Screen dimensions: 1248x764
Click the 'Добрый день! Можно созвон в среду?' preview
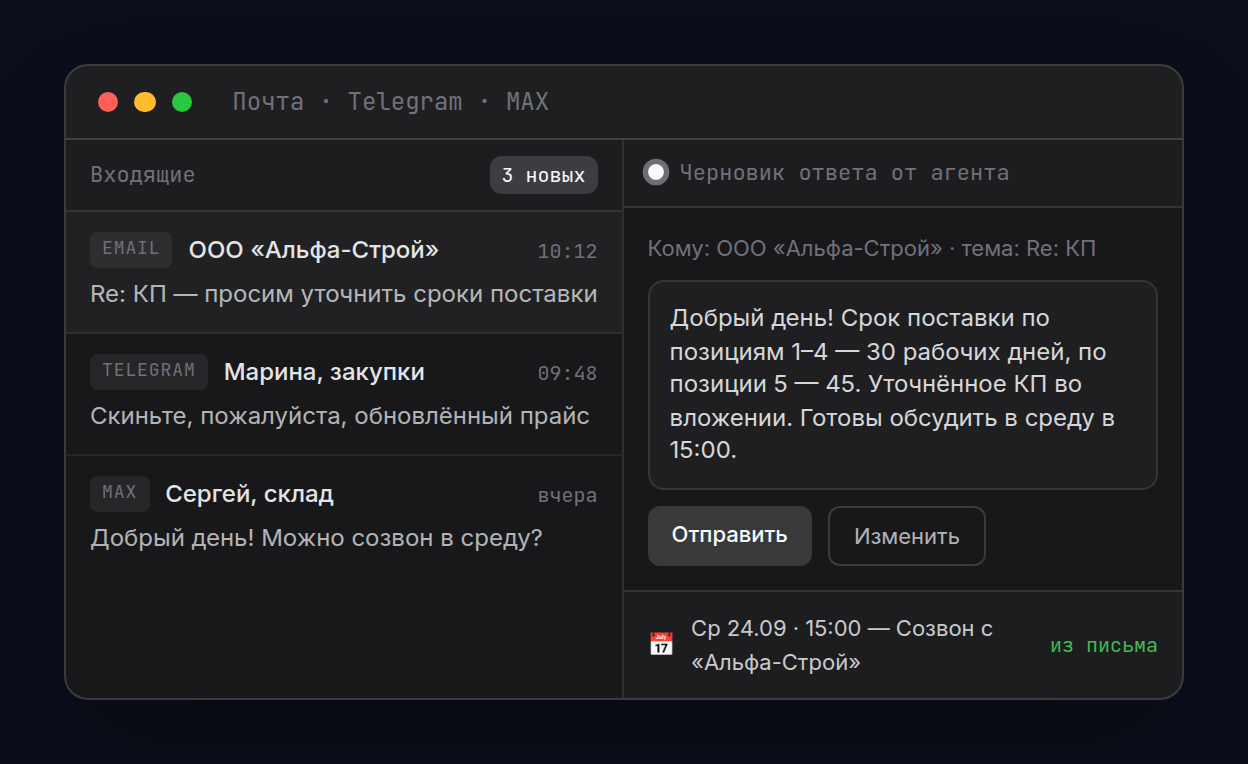[x=316, y=538]
